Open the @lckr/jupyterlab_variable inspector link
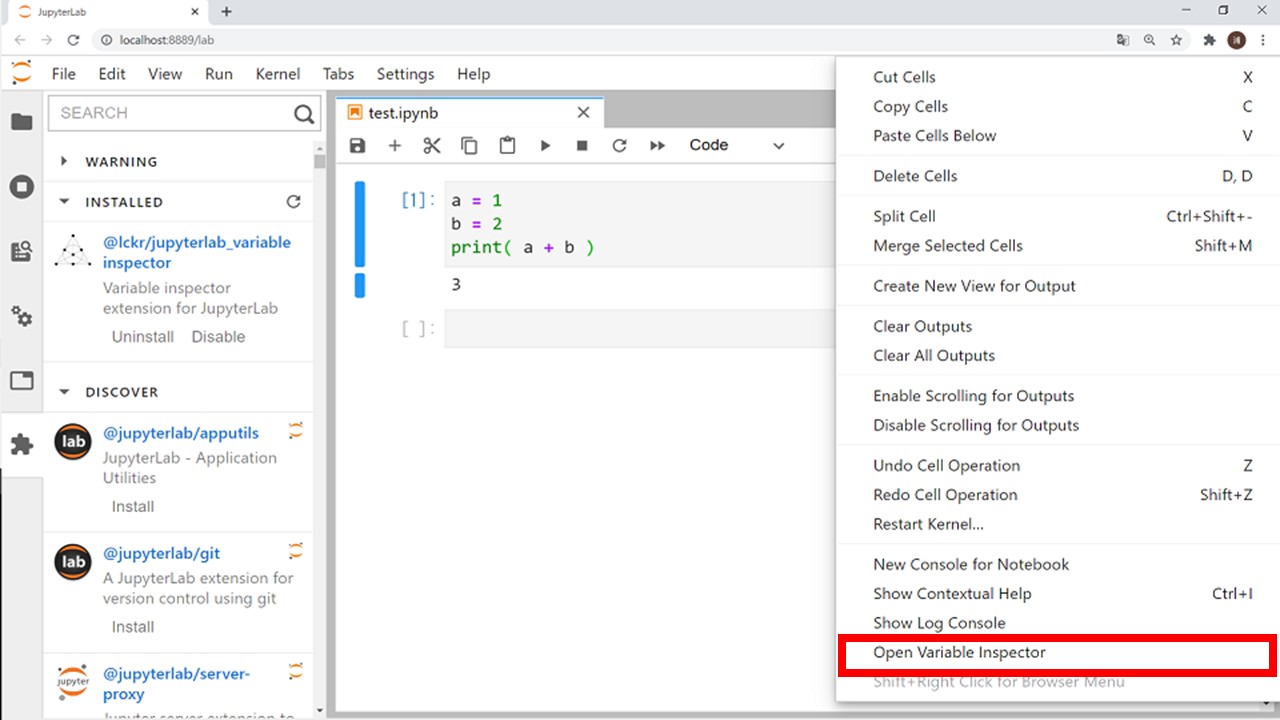 click(197, 252)
